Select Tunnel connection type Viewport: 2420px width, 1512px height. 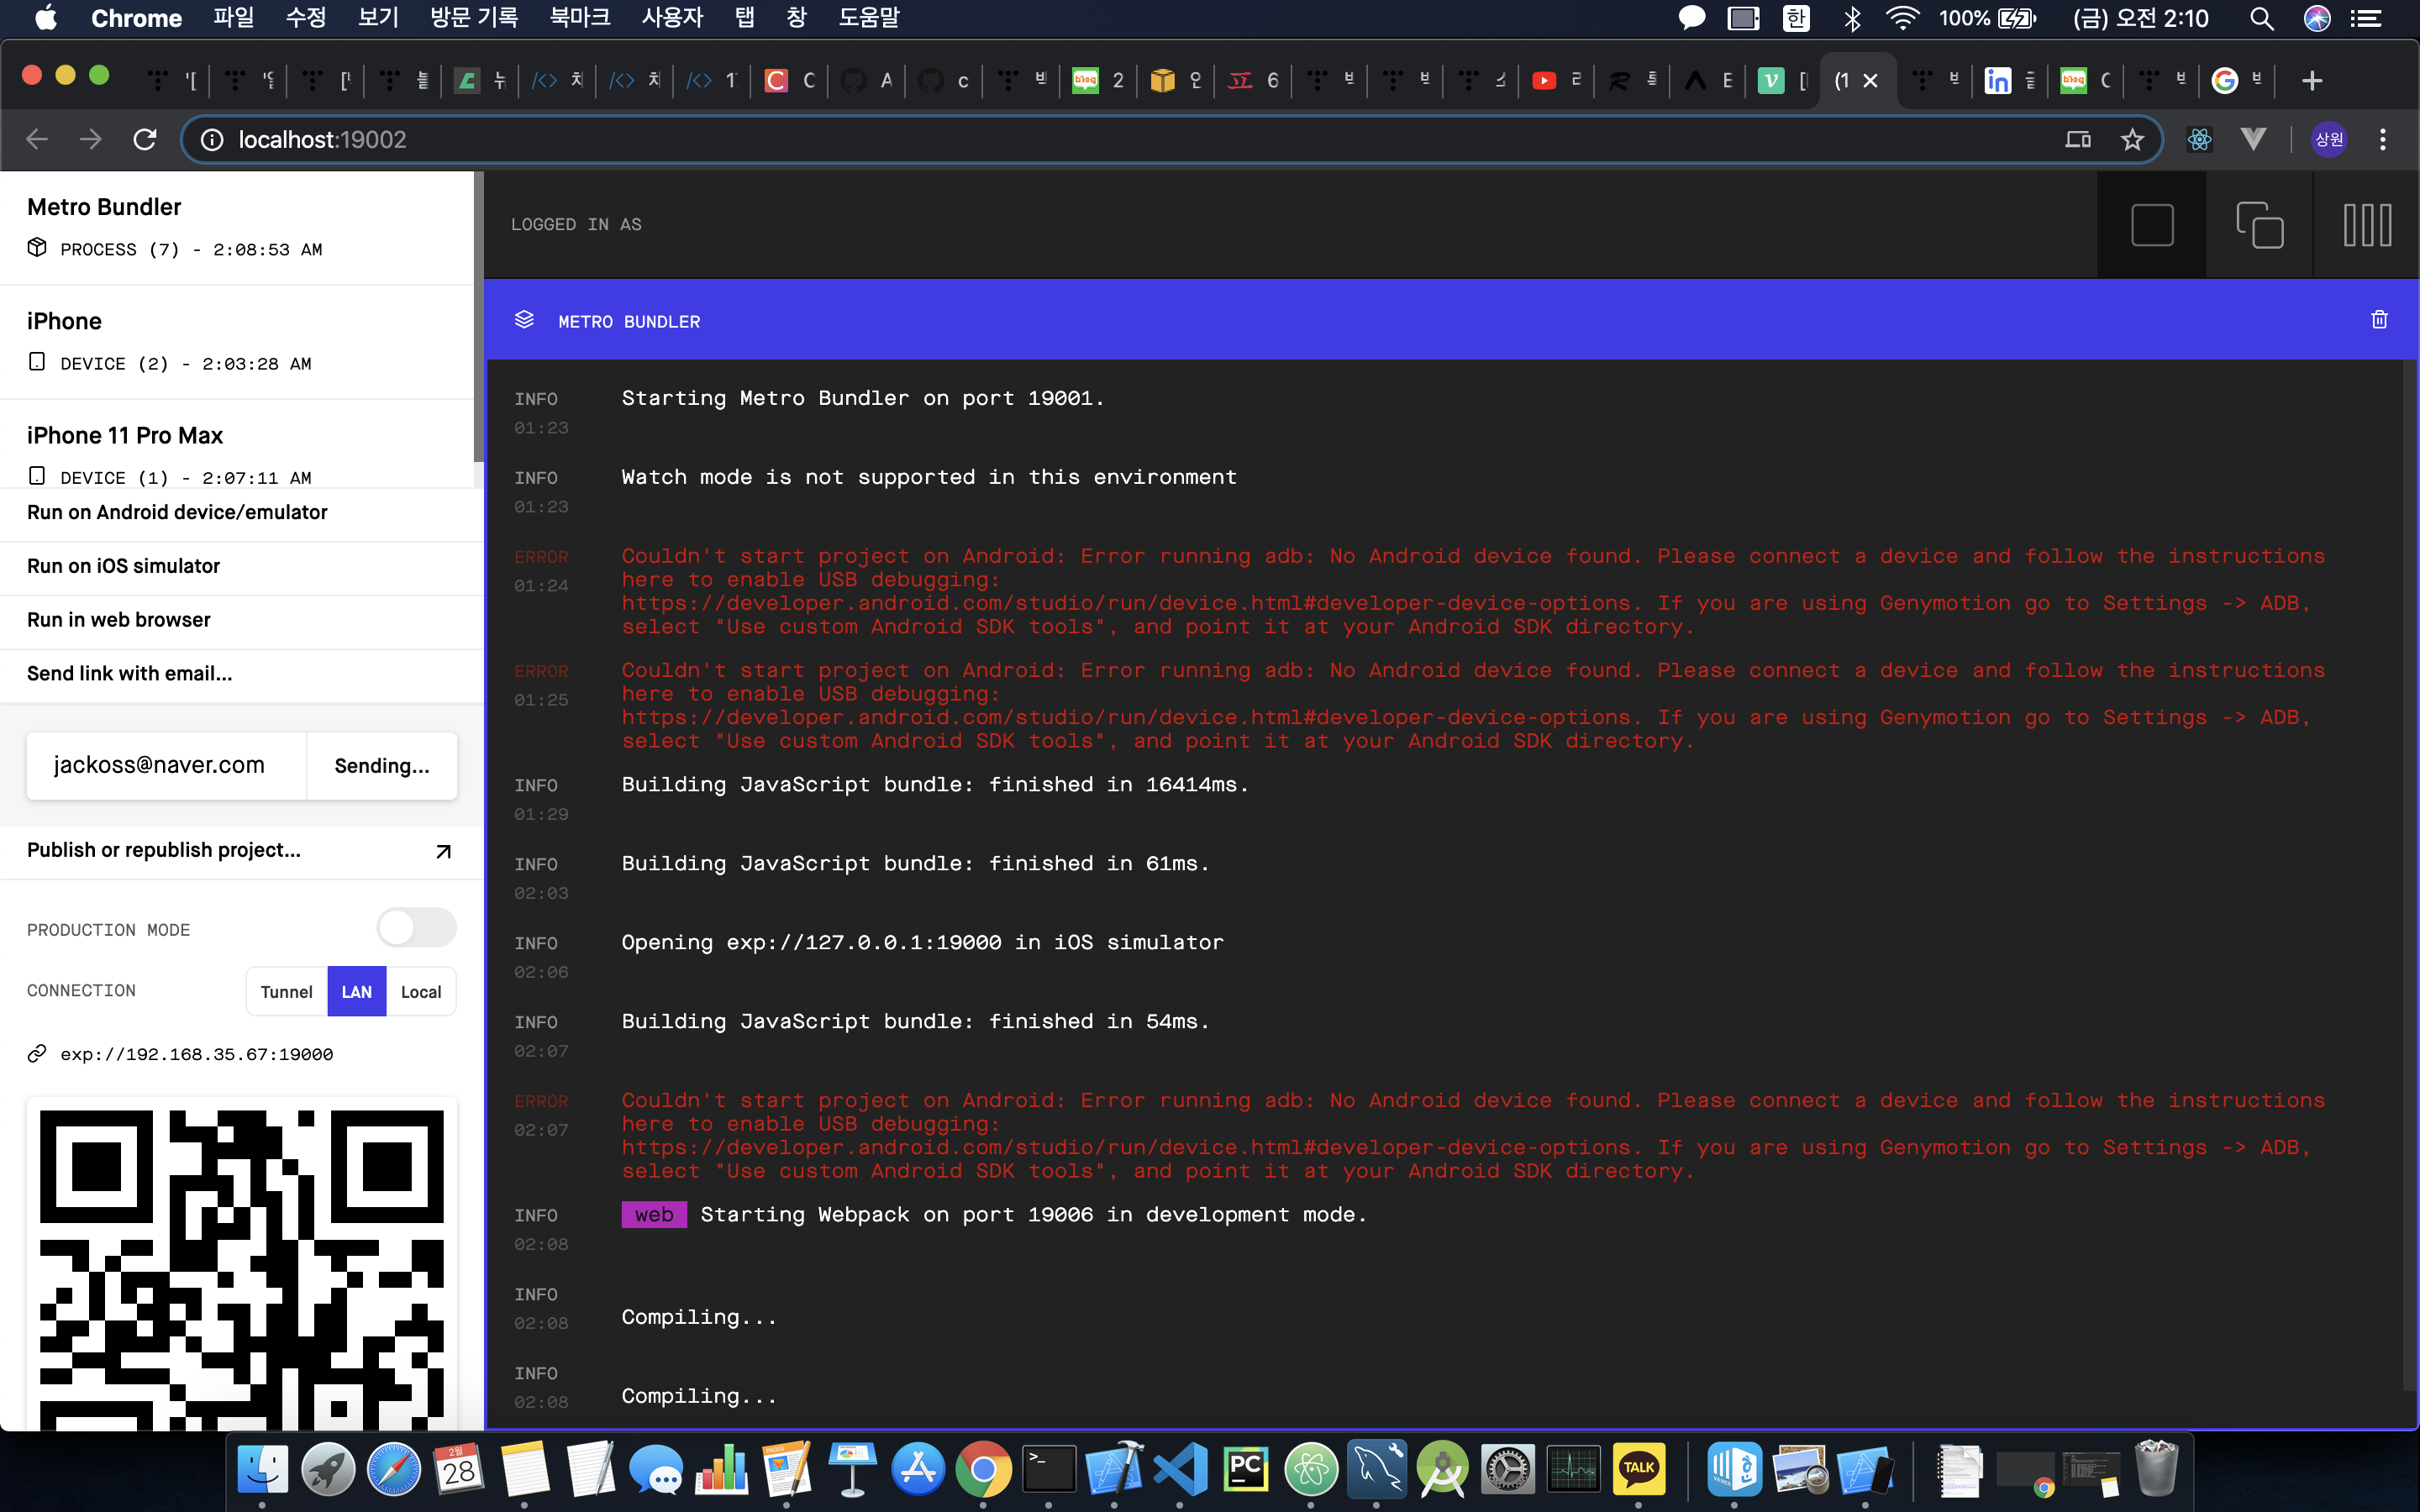coord(286,992)
